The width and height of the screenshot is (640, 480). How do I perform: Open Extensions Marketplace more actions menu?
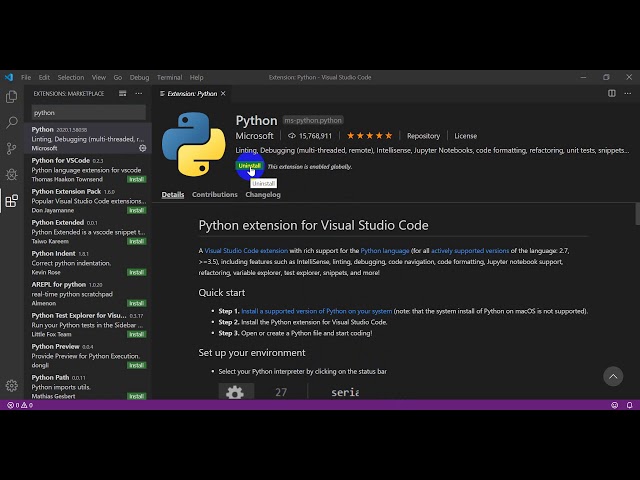pos(139,93)
